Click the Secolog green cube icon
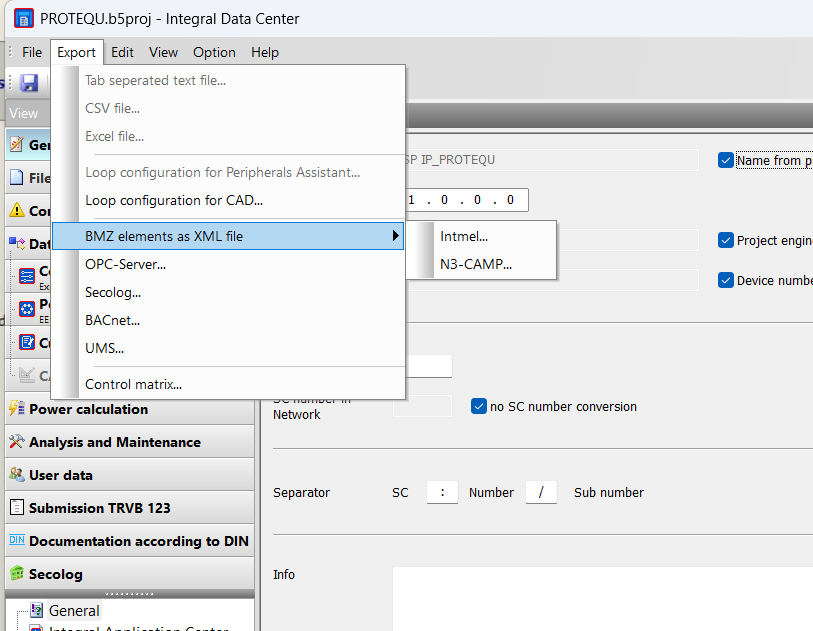This screenshot has height=631, width=813. (x=17, y=573)
